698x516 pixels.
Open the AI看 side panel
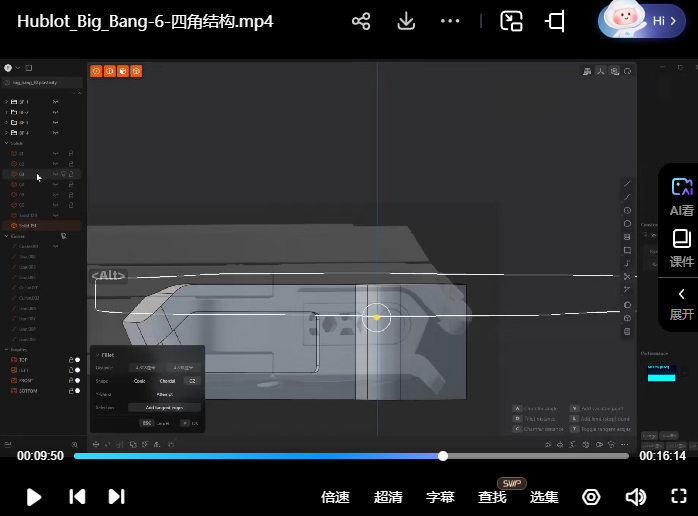tap(681, 196)
